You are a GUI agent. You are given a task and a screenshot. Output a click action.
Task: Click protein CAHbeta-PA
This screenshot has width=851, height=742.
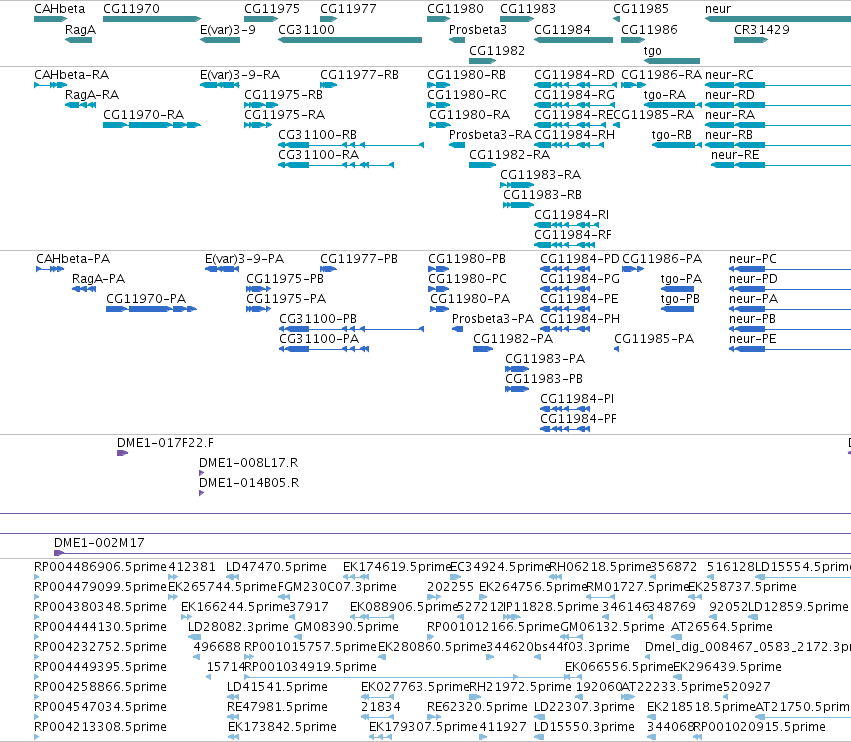73,259
